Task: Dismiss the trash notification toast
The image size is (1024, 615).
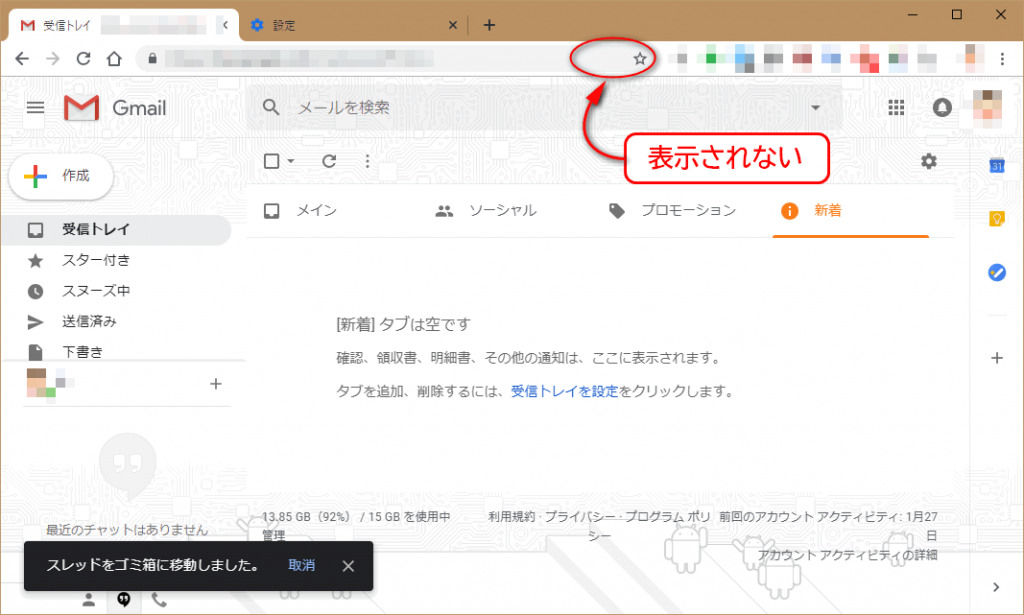Action: point(348,566)
